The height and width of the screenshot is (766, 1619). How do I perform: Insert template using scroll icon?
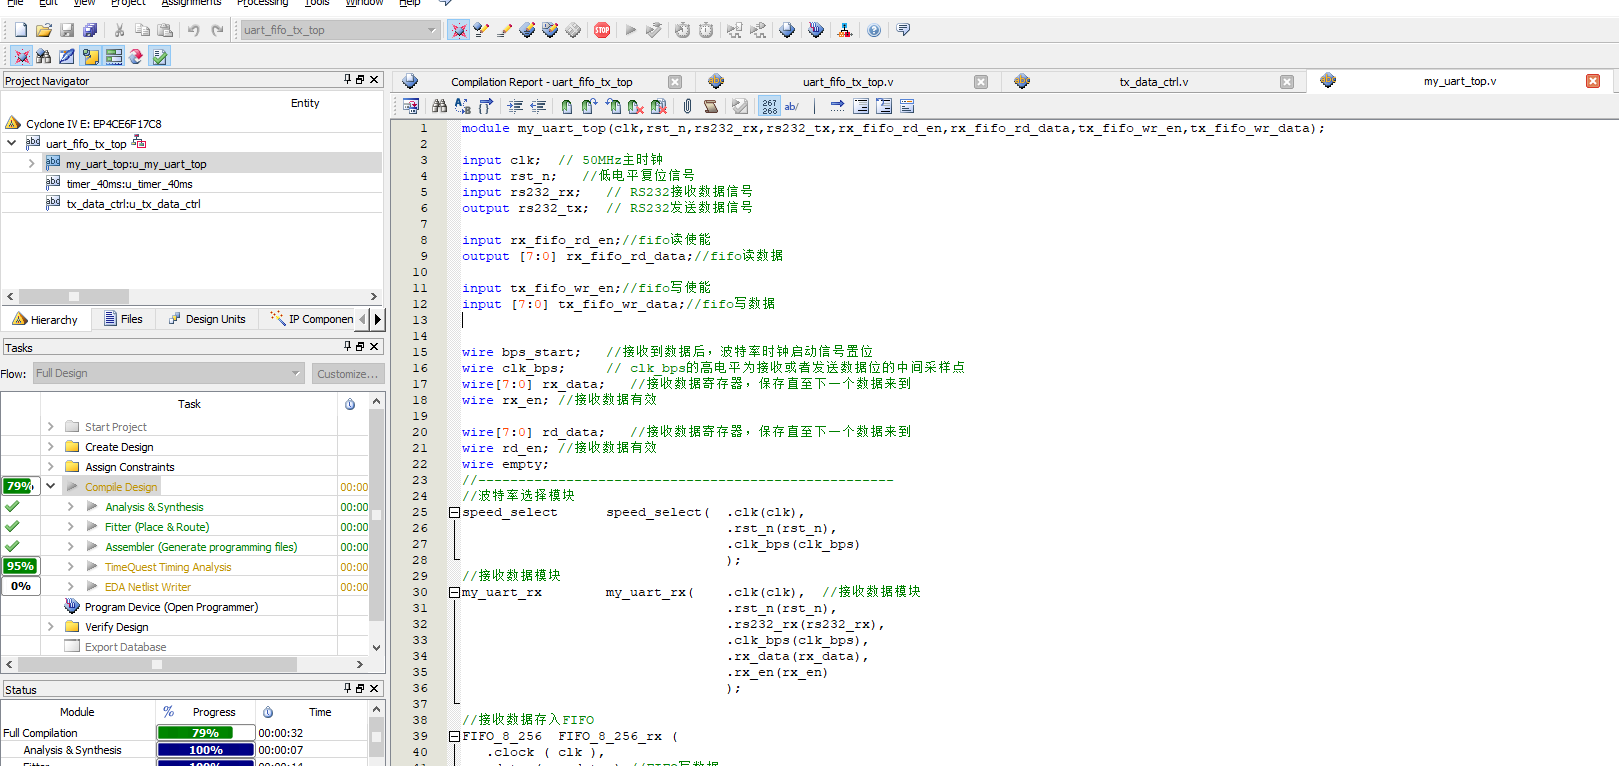711,106
